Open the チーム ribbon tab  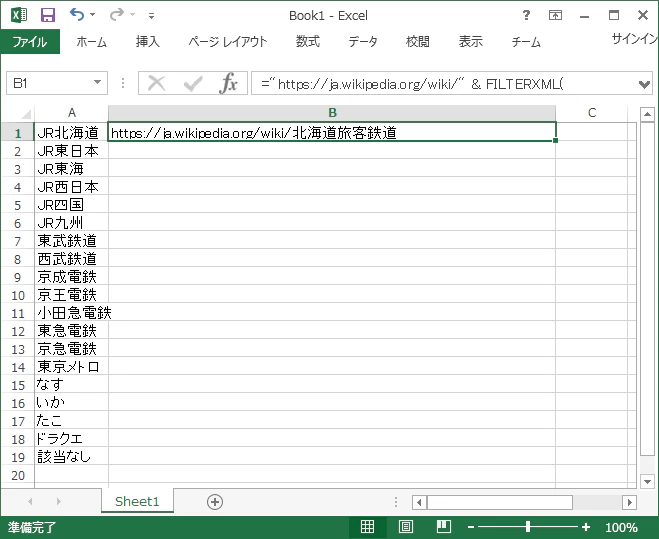[x=526, y=42]
